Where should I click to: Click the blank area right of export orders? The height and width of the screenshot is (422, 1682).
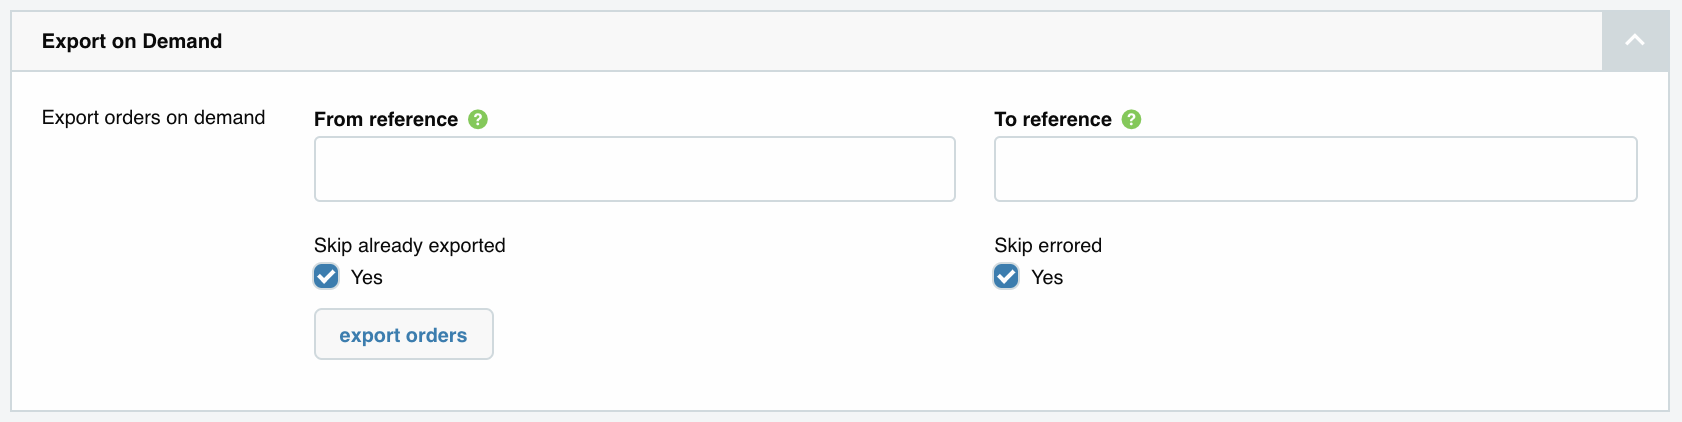pyautogui.click(x=700, y=335)
